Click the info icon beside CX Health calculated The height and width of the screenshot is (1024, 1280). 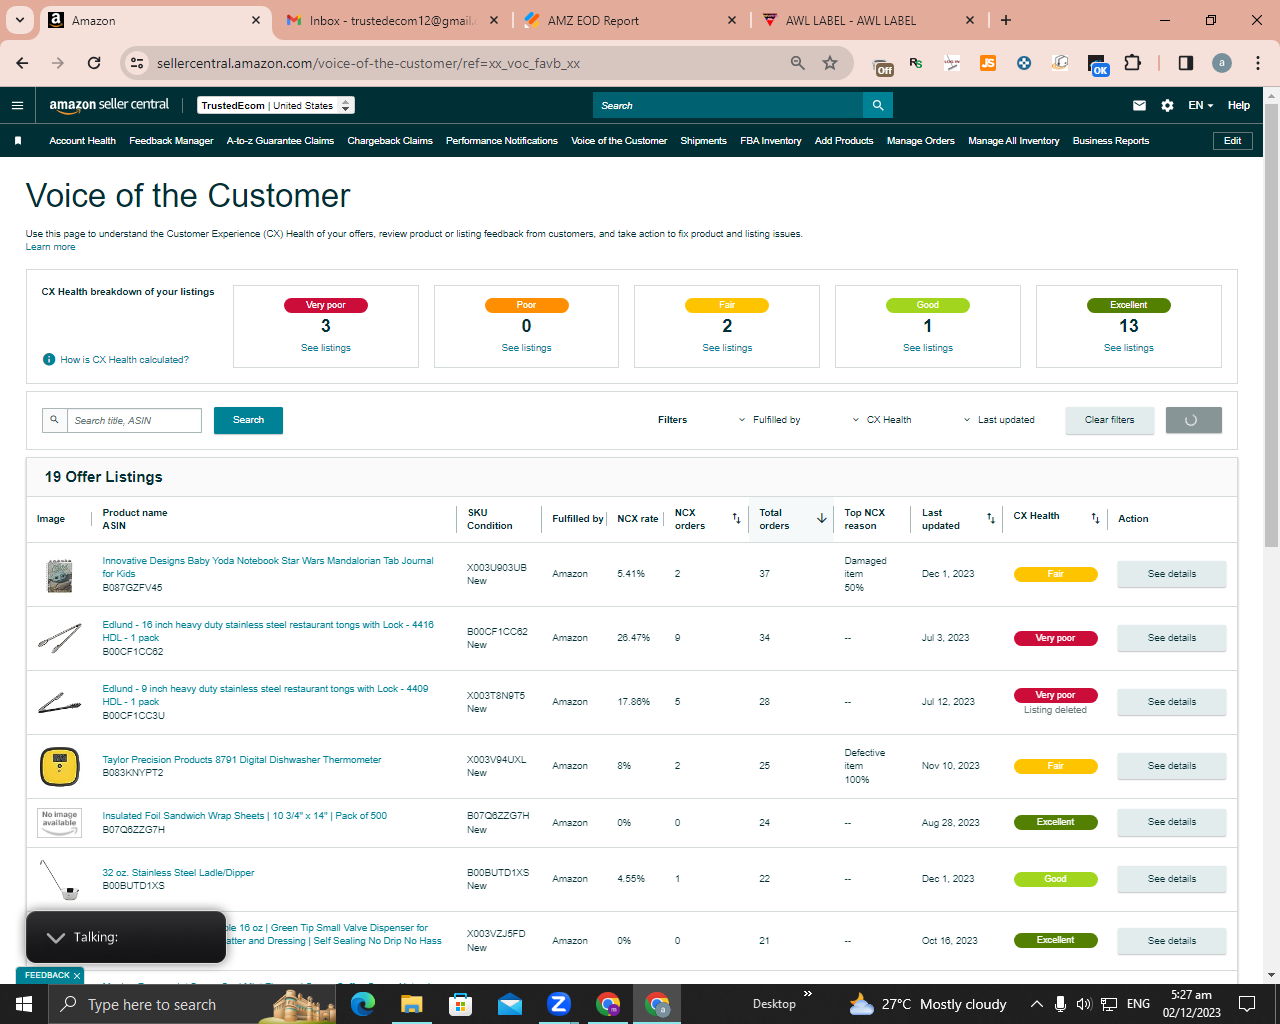(x=49, y=359)
